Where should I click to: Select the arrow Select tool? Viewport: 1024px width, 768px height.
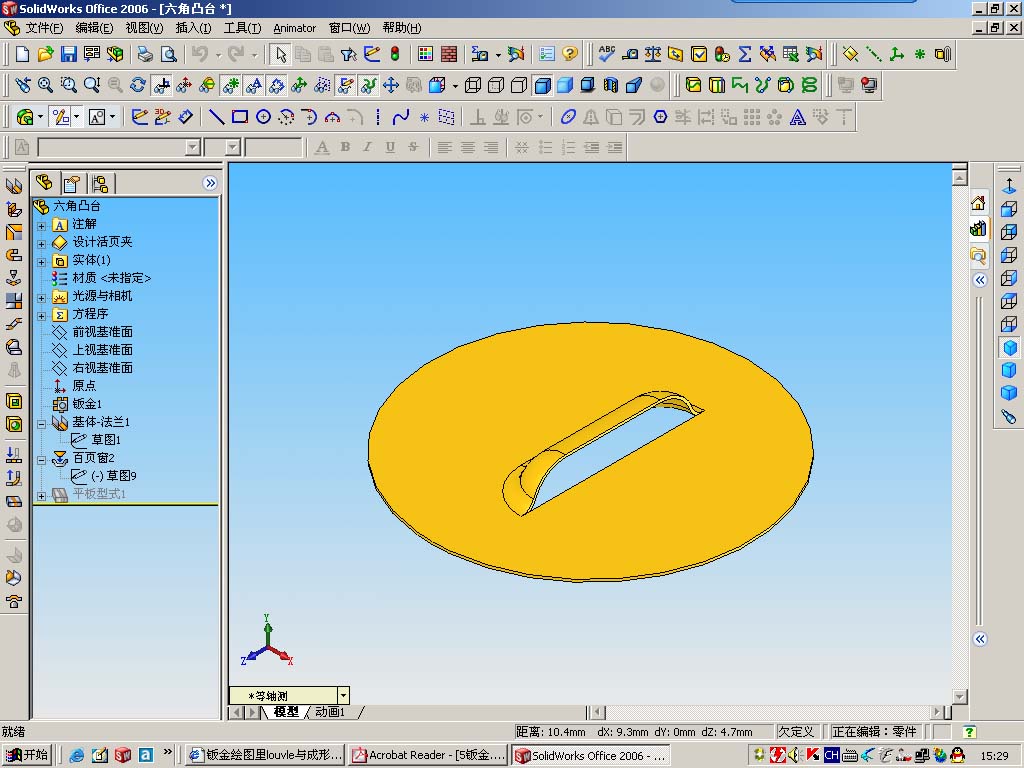click(x=281, y=54)
